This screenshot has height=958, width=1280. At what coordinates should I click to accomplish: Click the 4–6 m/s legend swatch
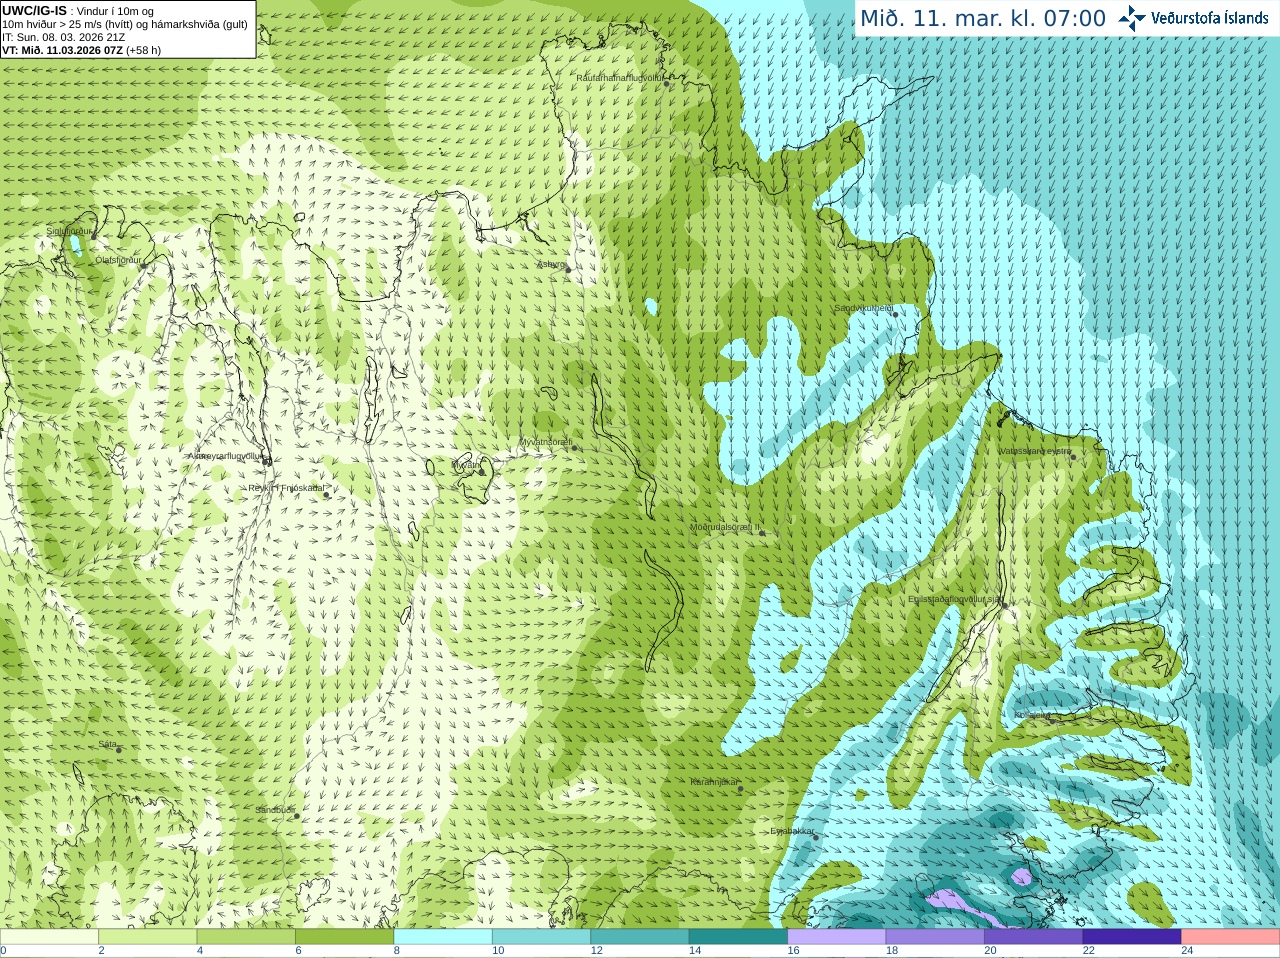click(247, 937)
